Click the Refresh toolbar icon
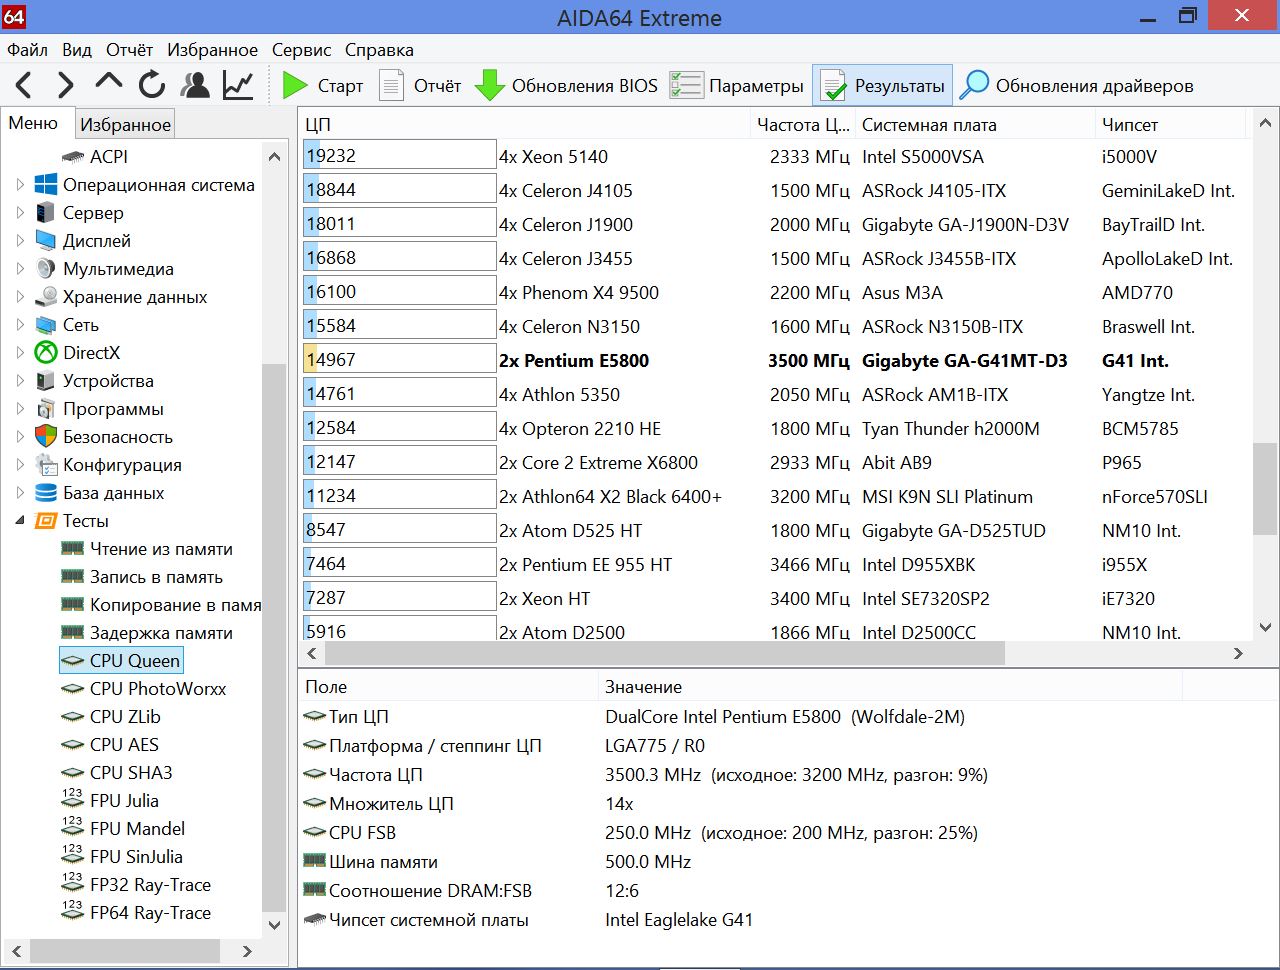1280x970 pixels. pyautogui.click(x=151, y=86)
